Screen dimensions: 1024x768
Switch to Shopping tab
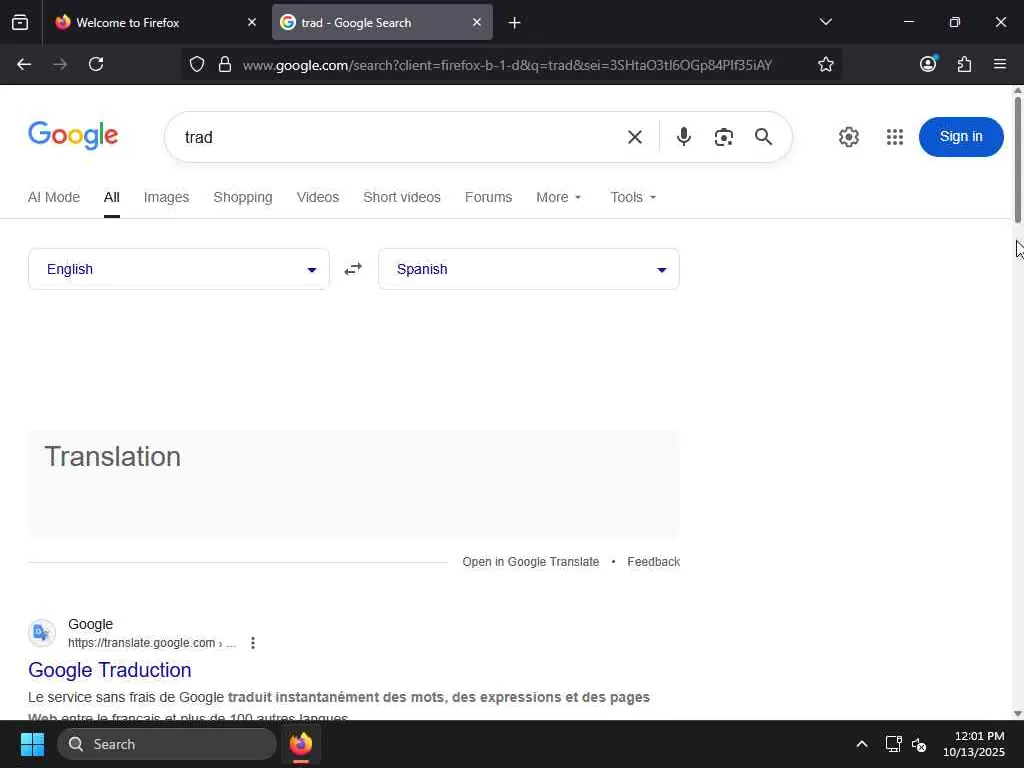pyautogui.click(x=243, y=197)
